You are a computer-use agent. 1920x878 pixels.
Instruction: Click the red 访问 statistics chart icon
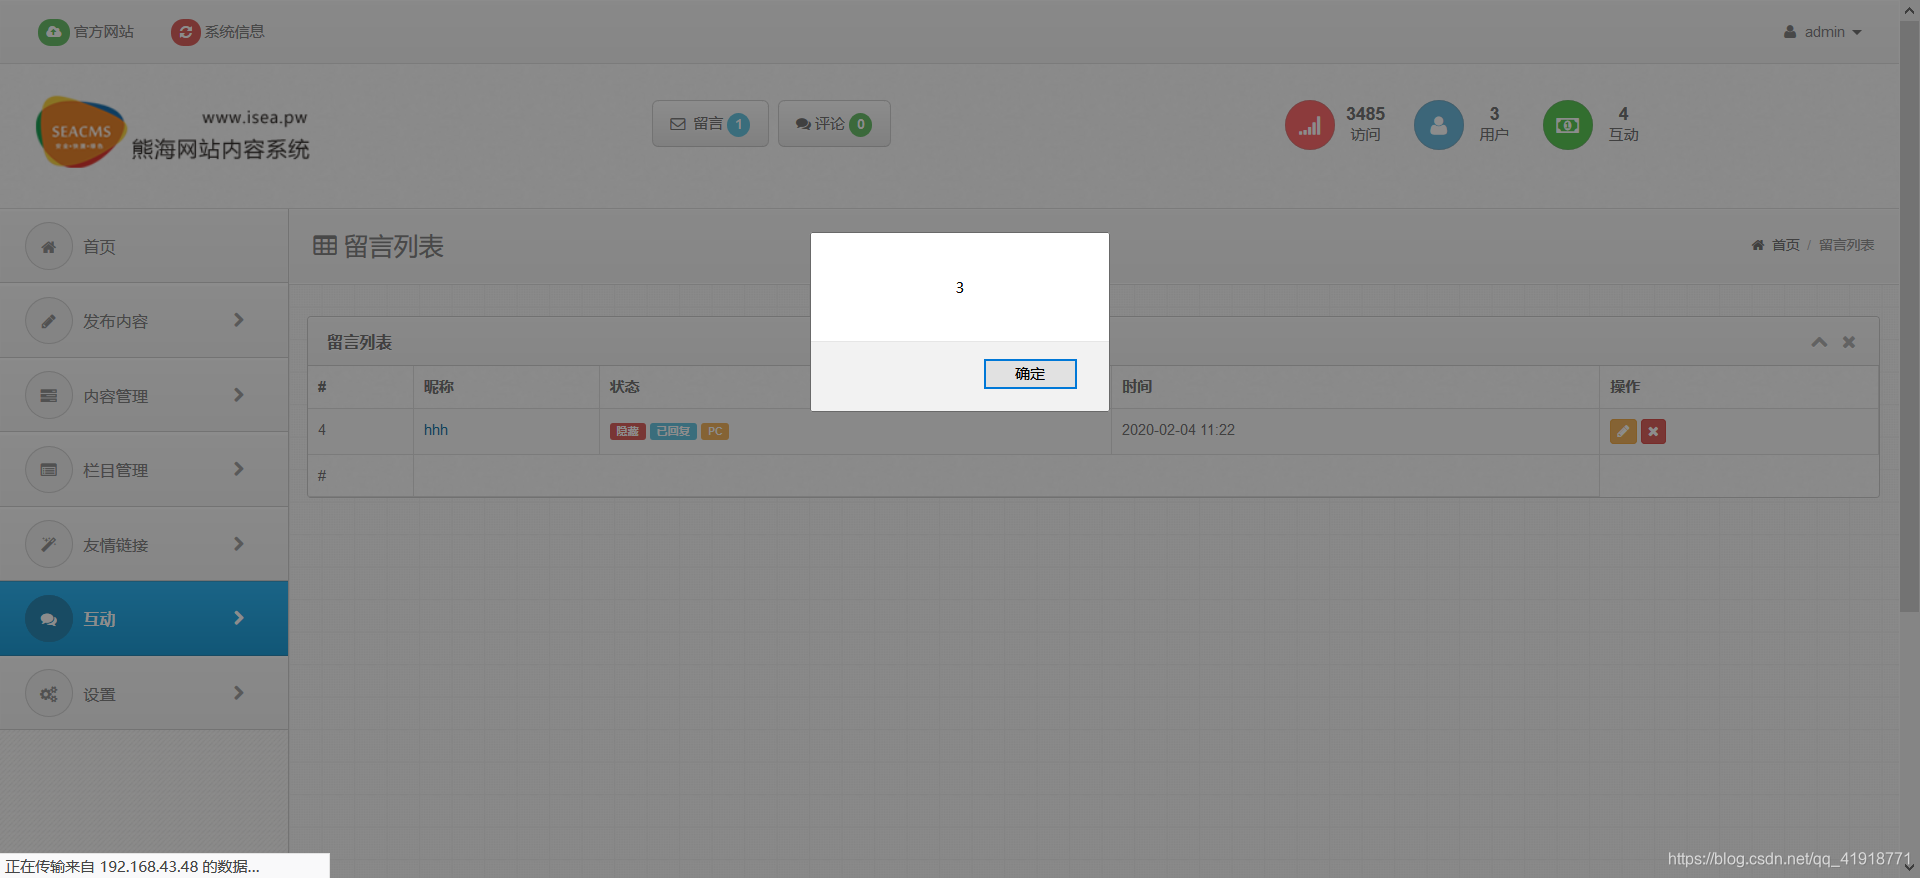(1310, 125)
